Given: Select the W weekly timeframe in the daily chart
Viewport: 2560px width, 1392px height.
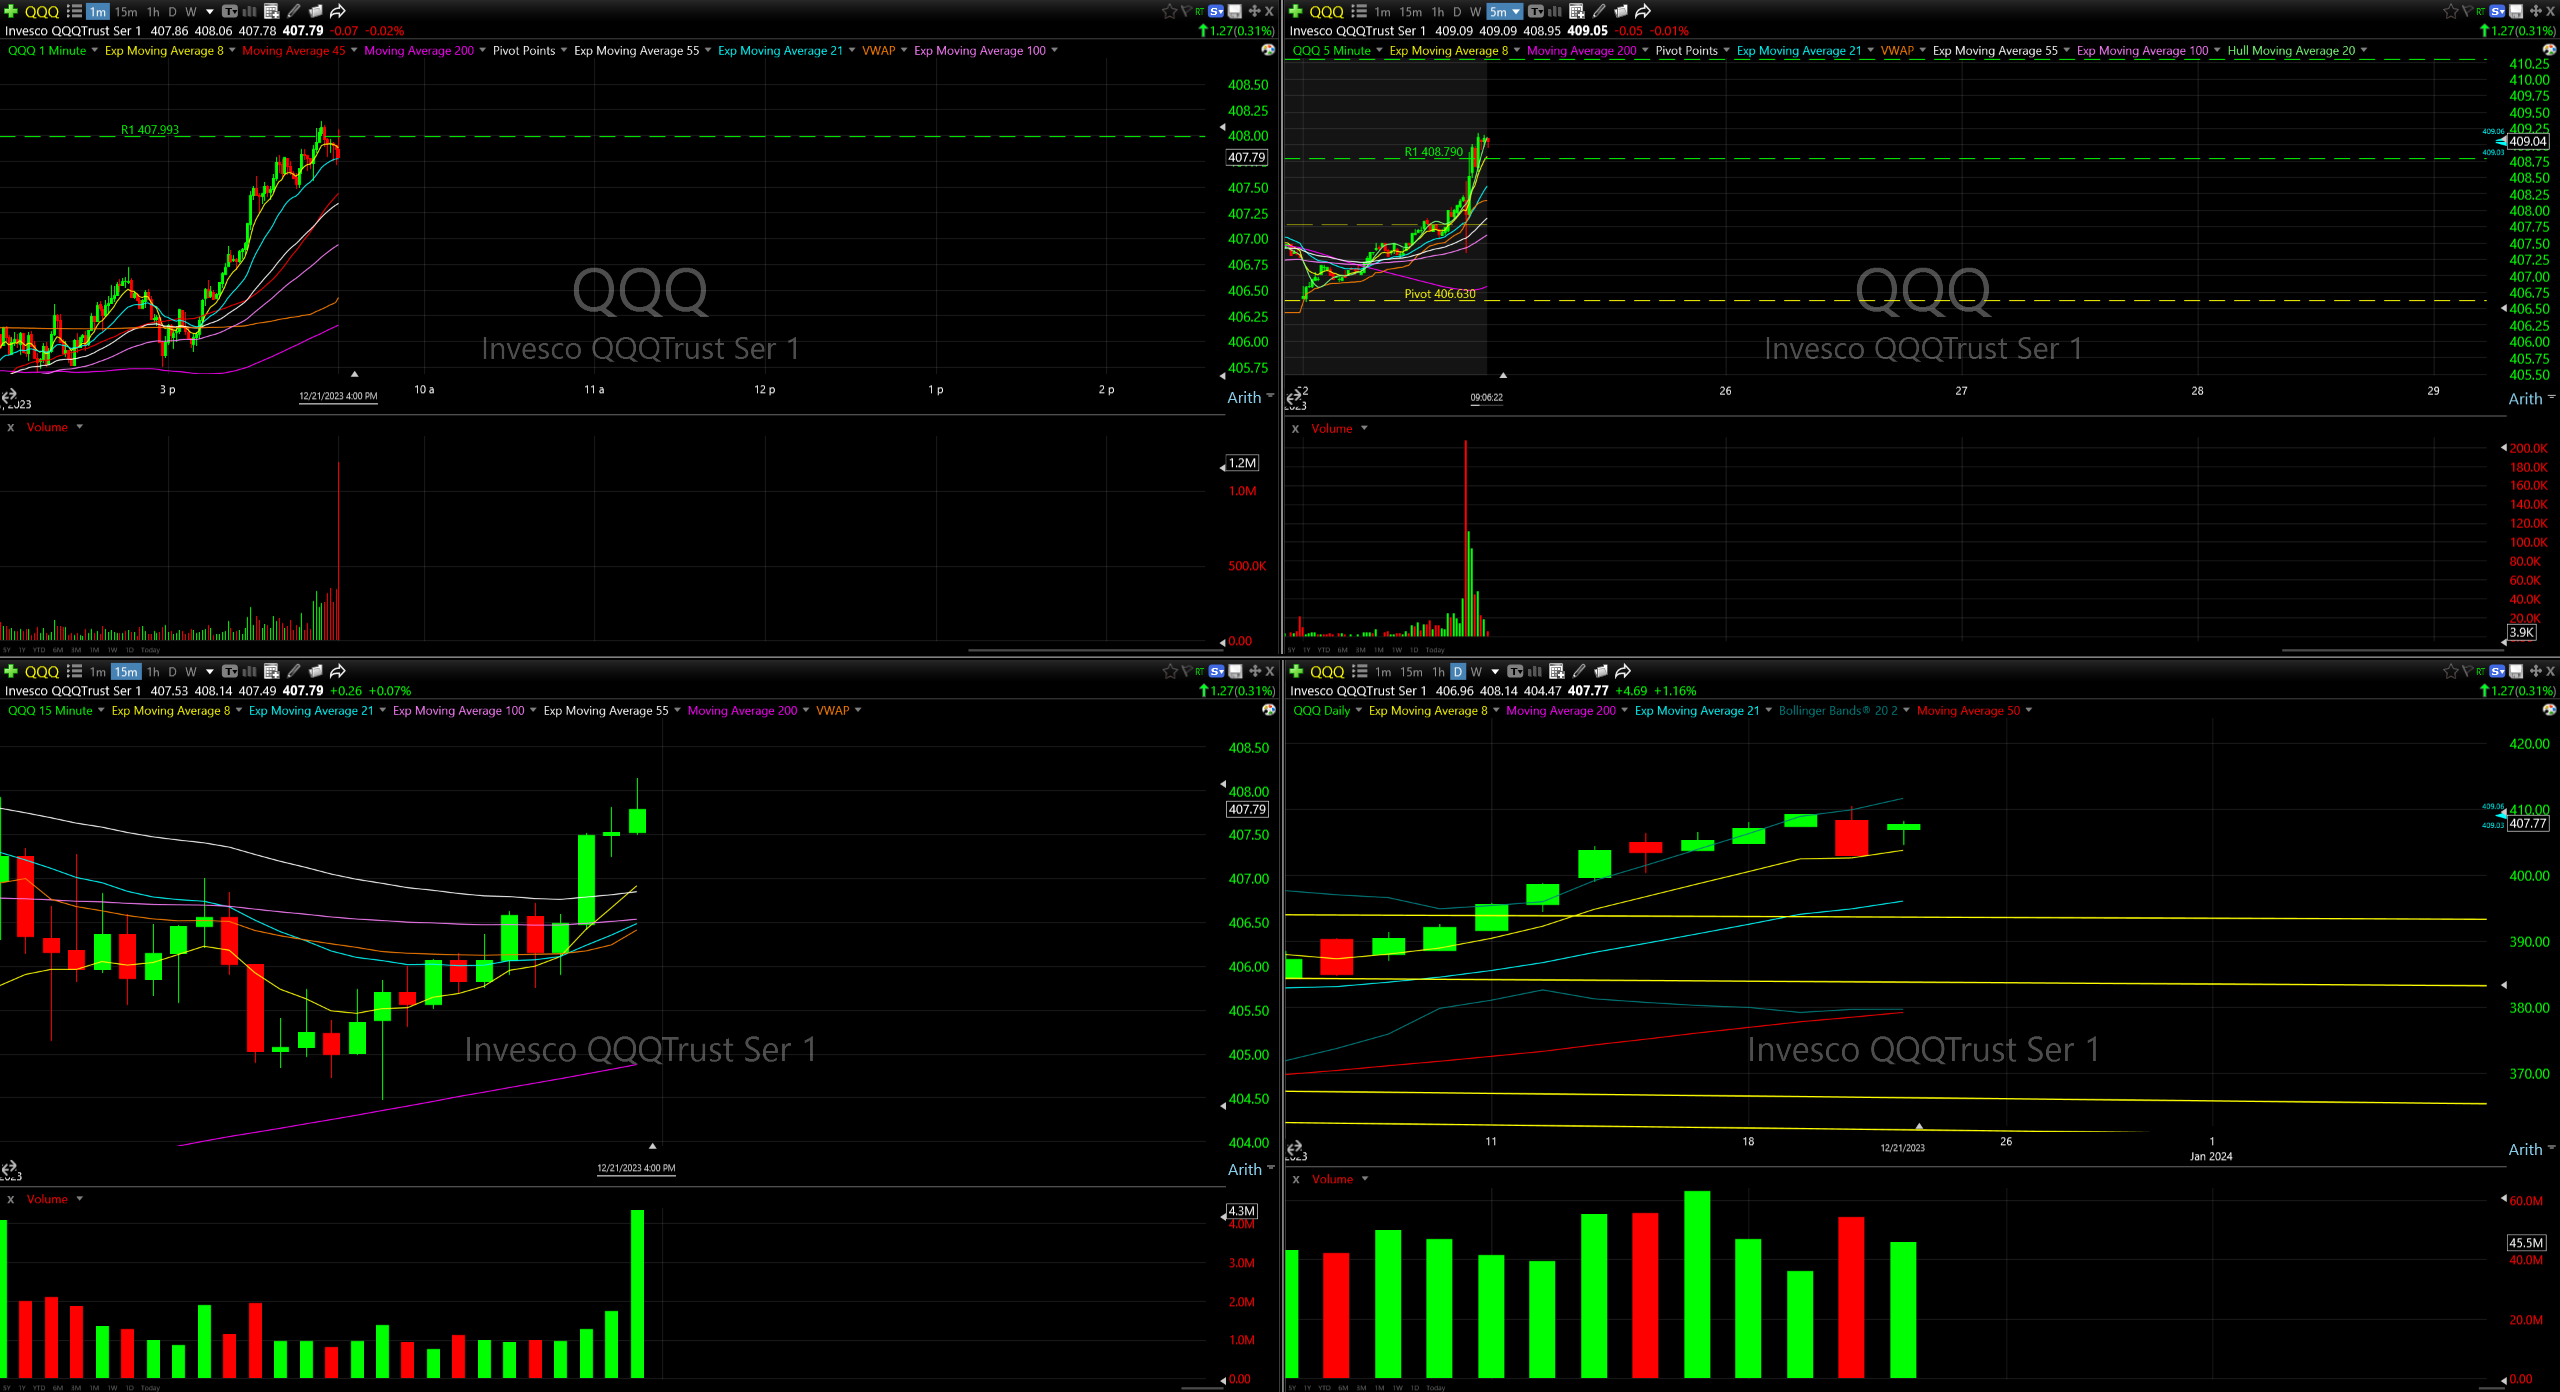Looking at the screenshot, I should click(1476, 671).
